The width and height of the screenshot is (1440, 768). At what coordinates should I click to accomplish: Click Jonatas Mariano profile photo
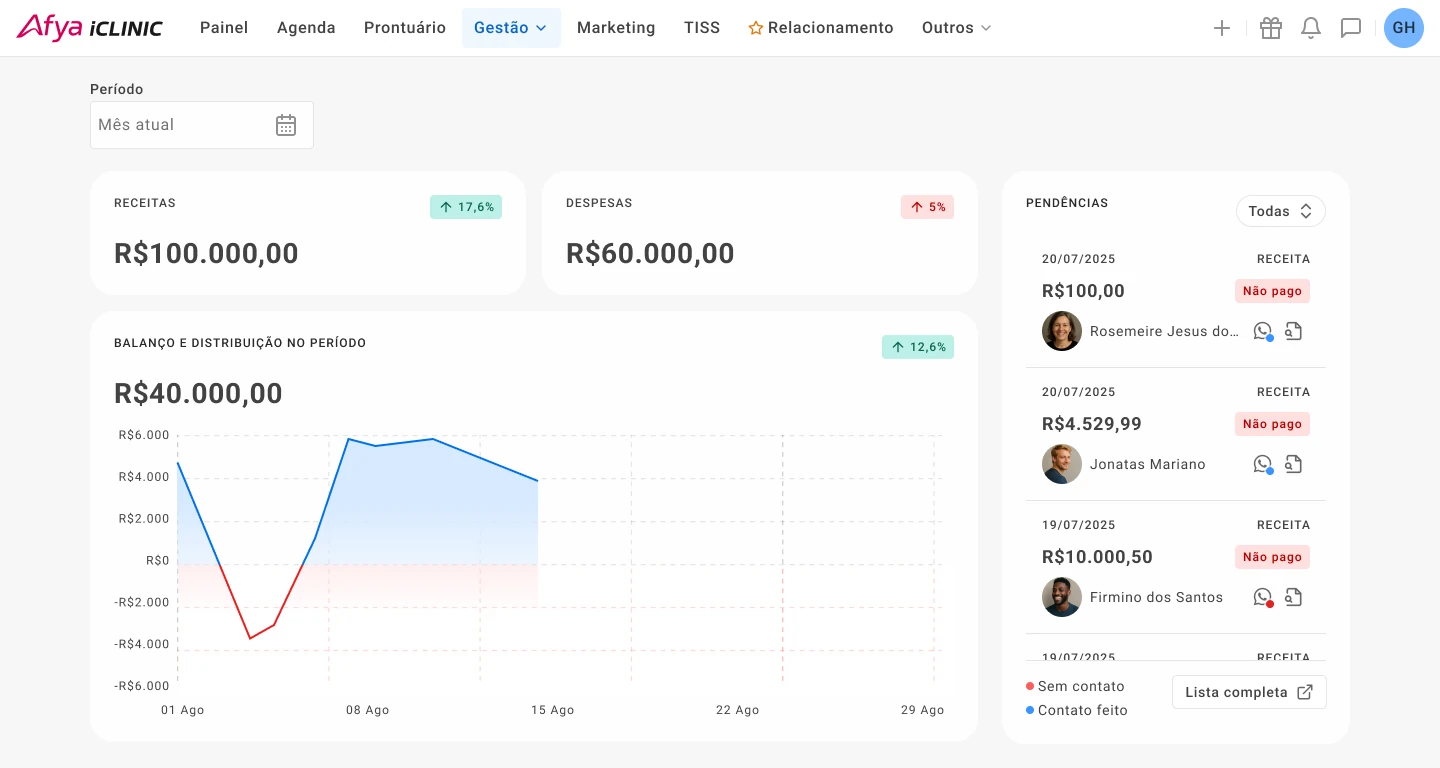tap(1062, 464)
